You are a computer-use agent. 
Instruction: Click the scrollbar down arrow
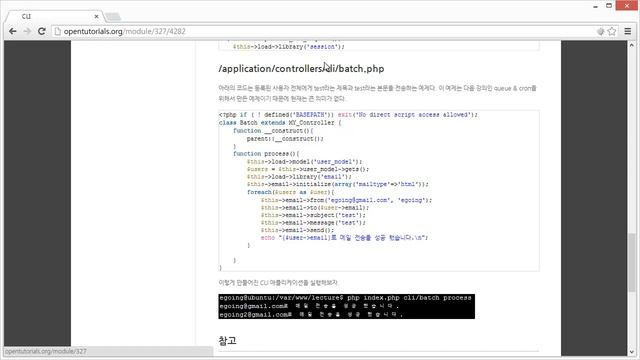[632, 351]
